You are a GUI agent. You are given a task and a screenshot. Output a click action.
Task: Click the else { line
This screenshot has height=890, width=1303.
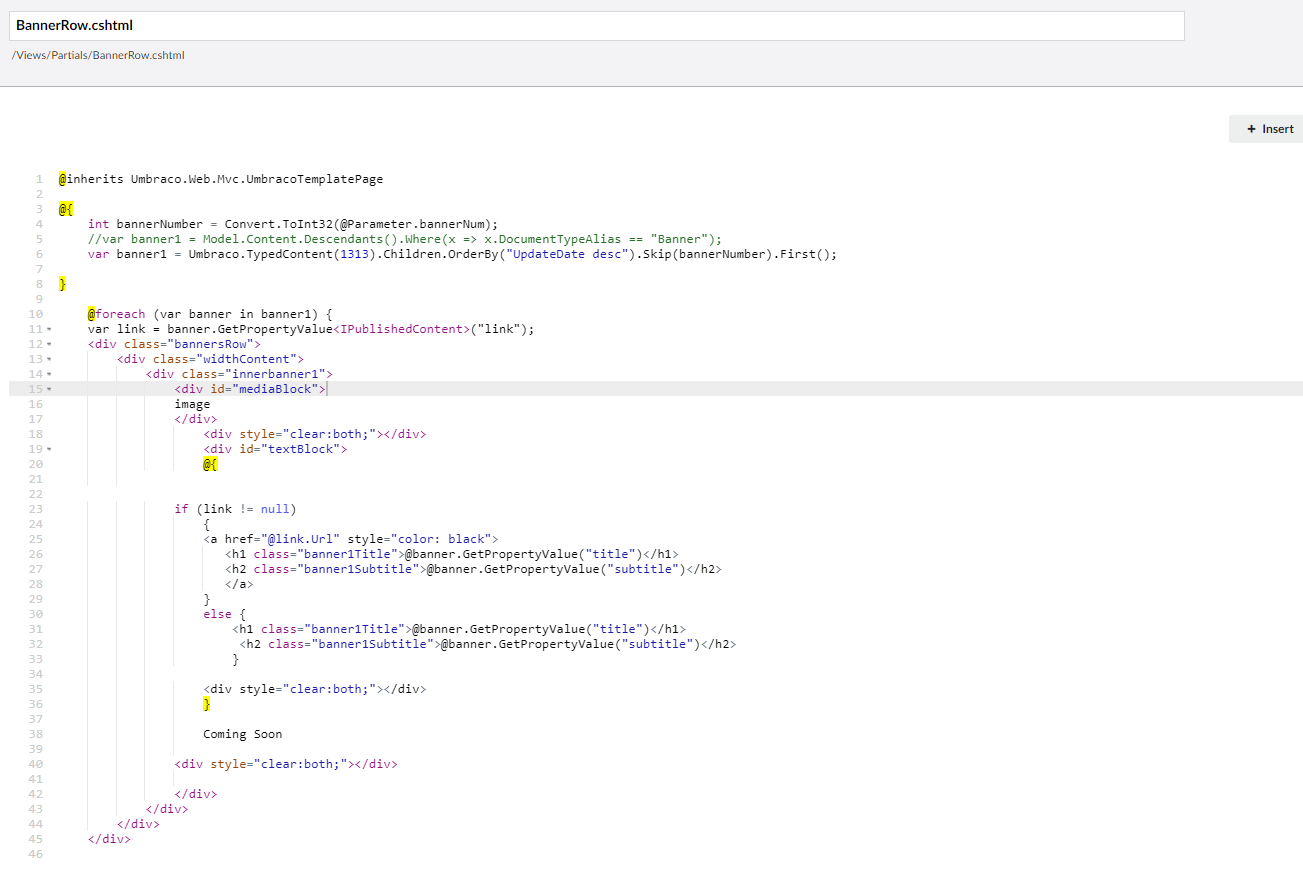point(224,614)
